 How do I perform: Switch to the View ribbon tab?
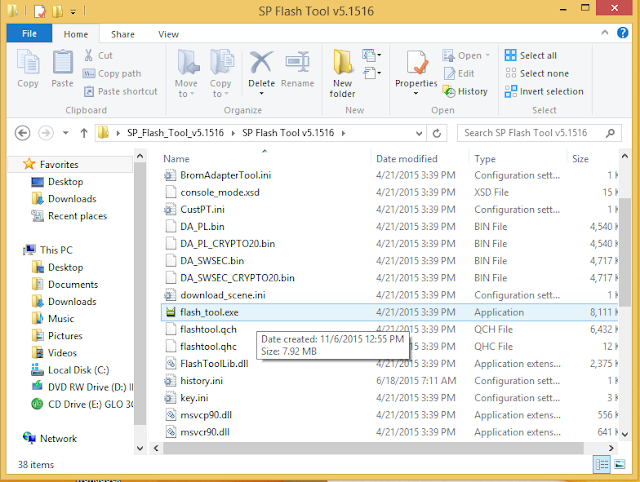coord(169,34)
